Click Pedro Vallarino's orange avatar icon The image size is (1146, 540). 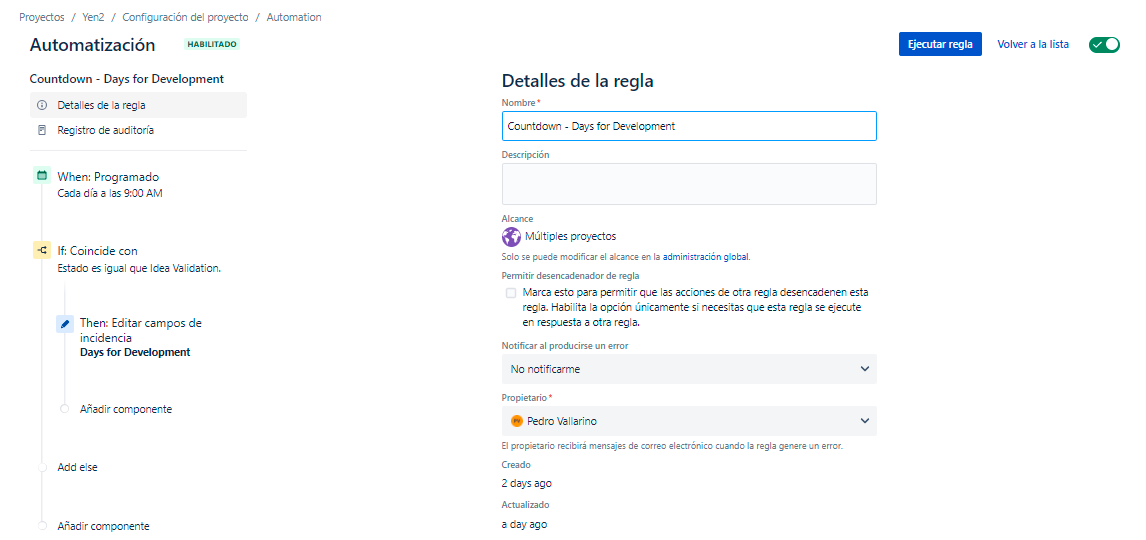(x=517, y=422)
